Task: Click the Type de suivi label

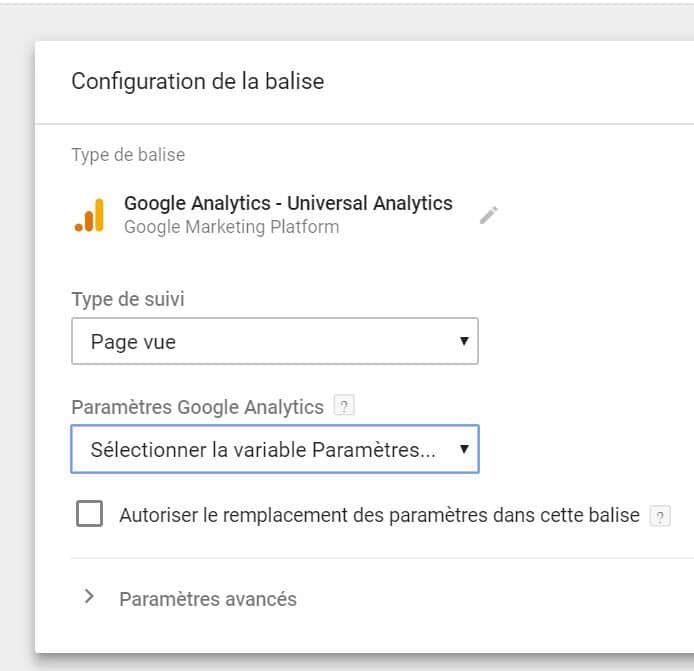Action: point(128,299)
